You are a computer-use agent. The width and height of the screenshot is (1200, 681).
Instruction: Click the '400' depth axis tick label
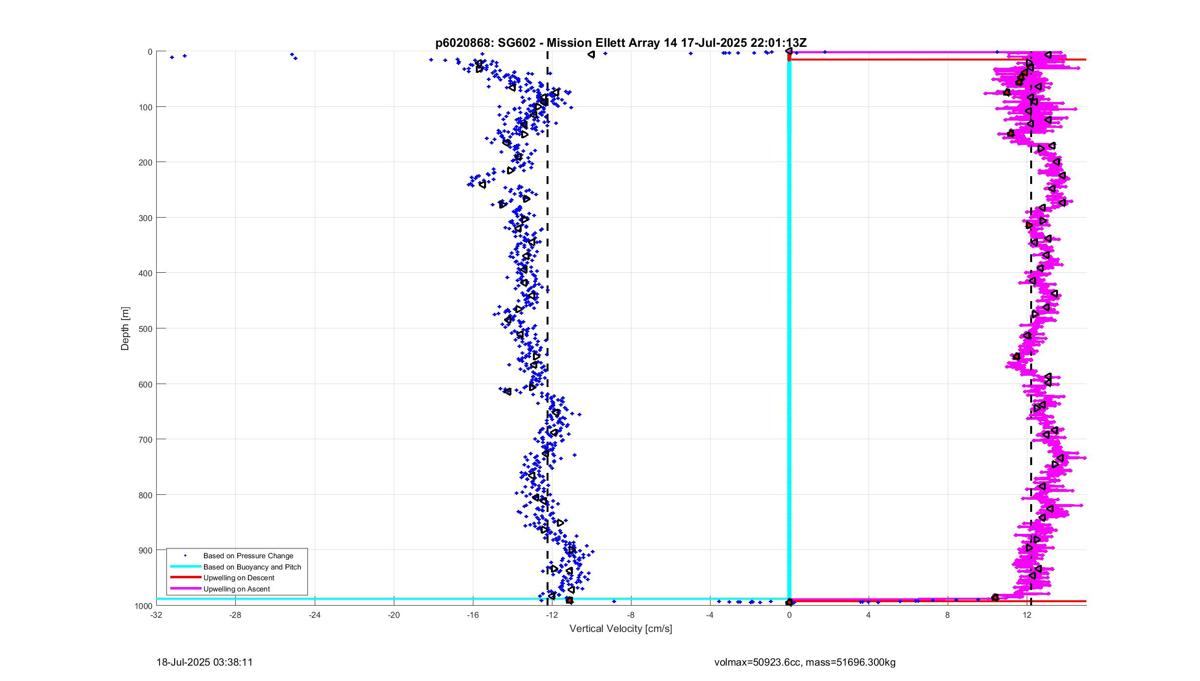click(144, 273)
